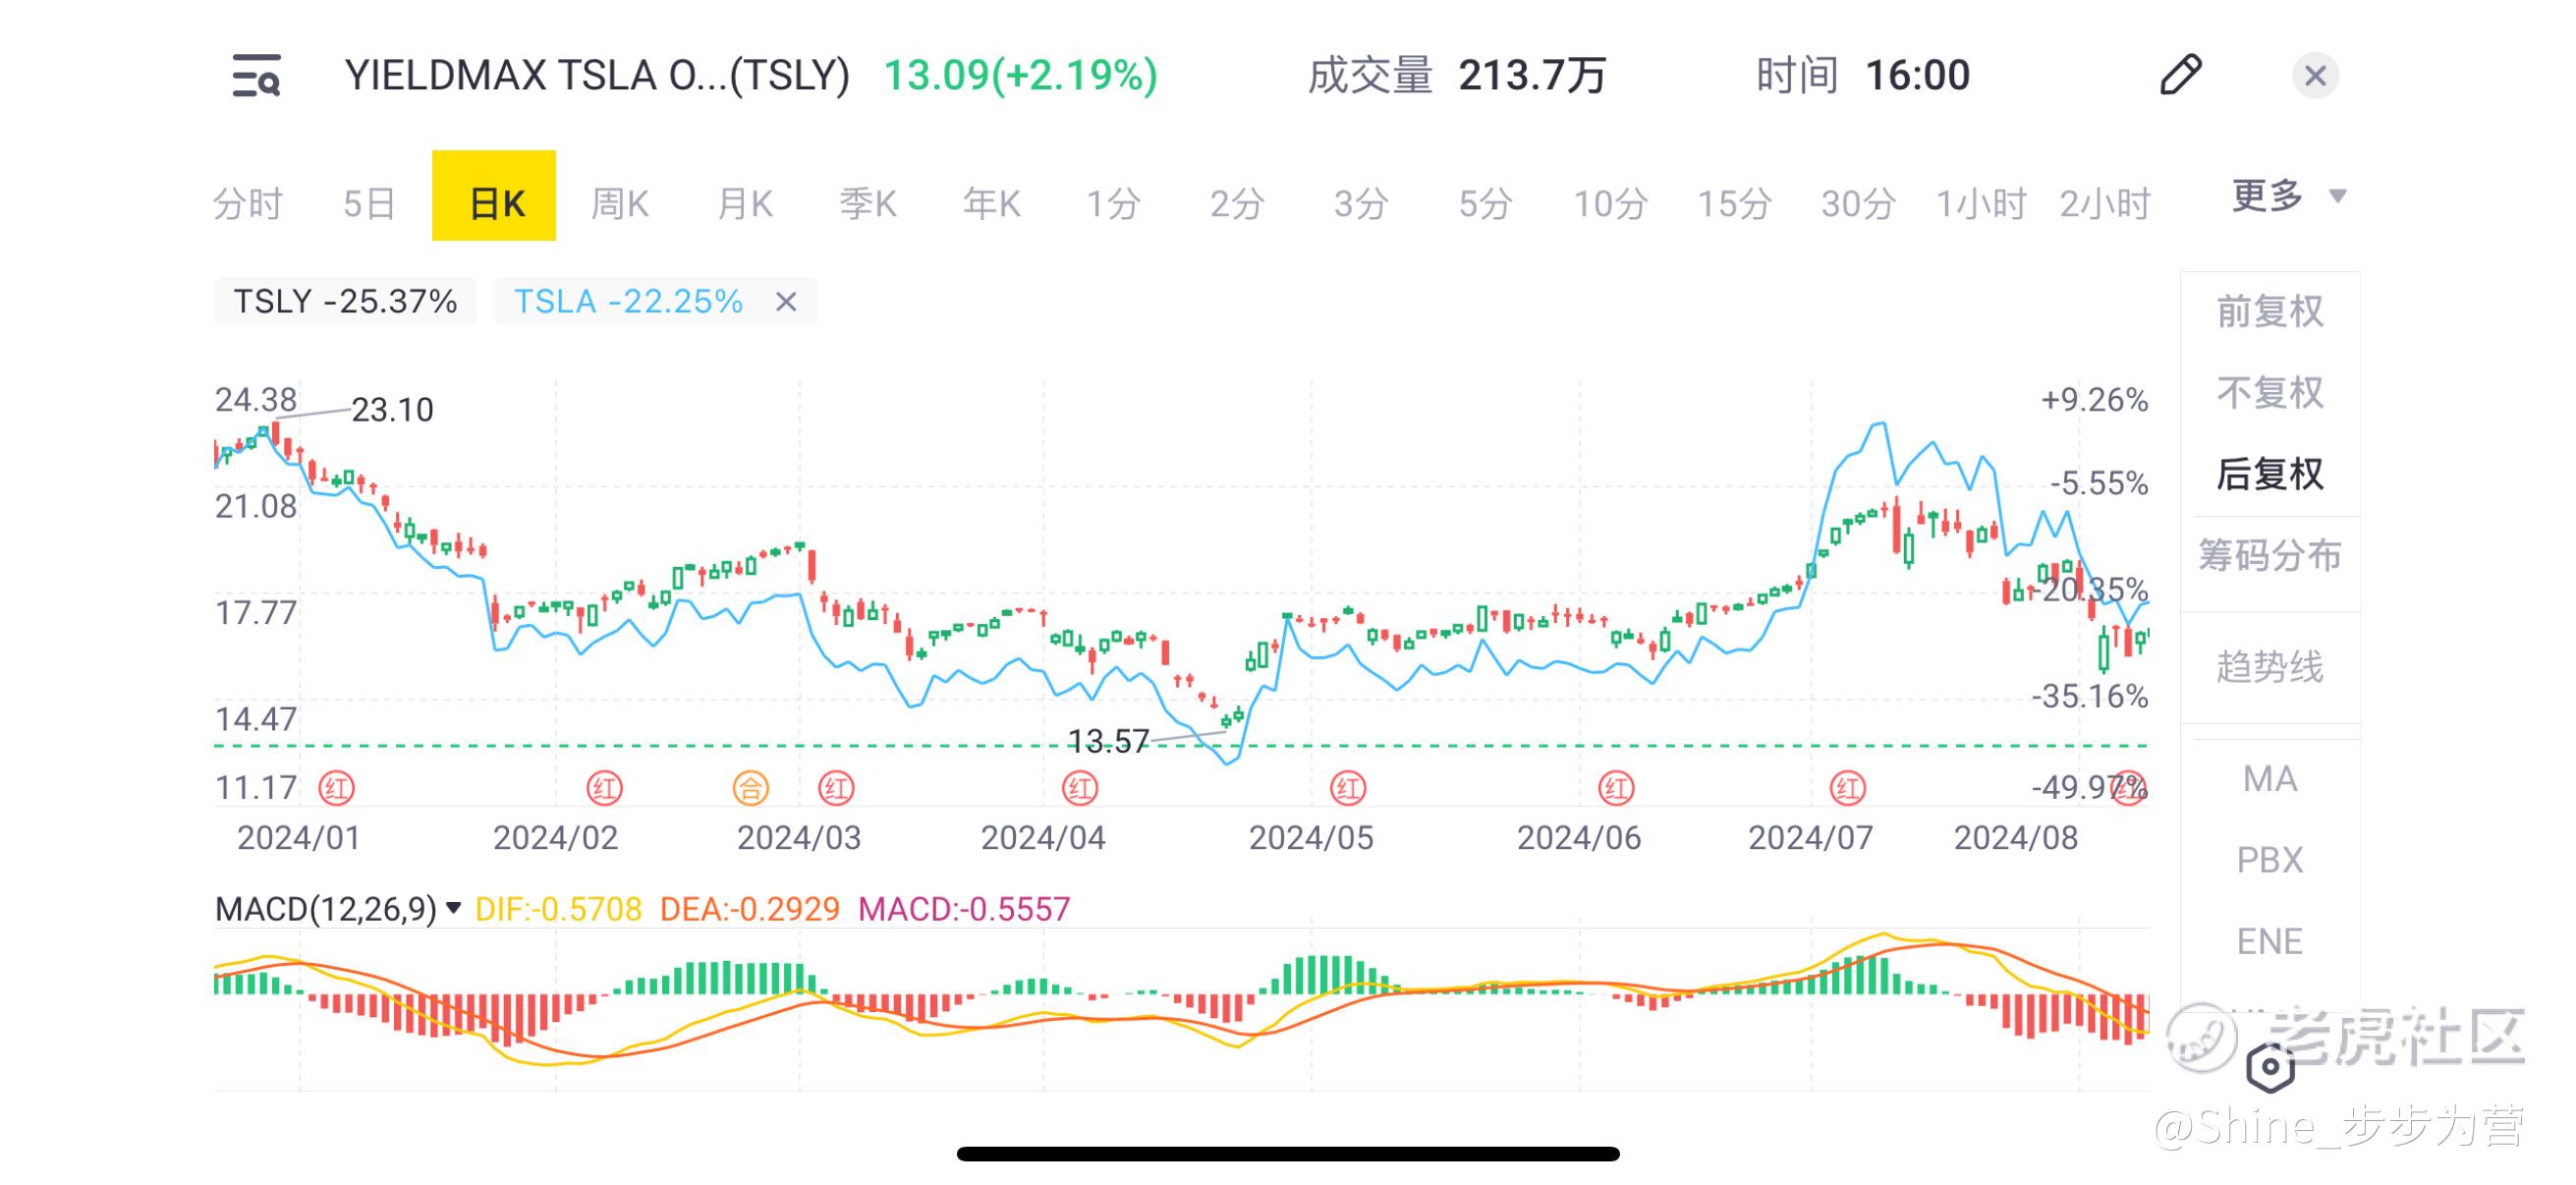Enable the 趋势线 trend line tool
2576x1185 pixels.
click(2269, 667)
